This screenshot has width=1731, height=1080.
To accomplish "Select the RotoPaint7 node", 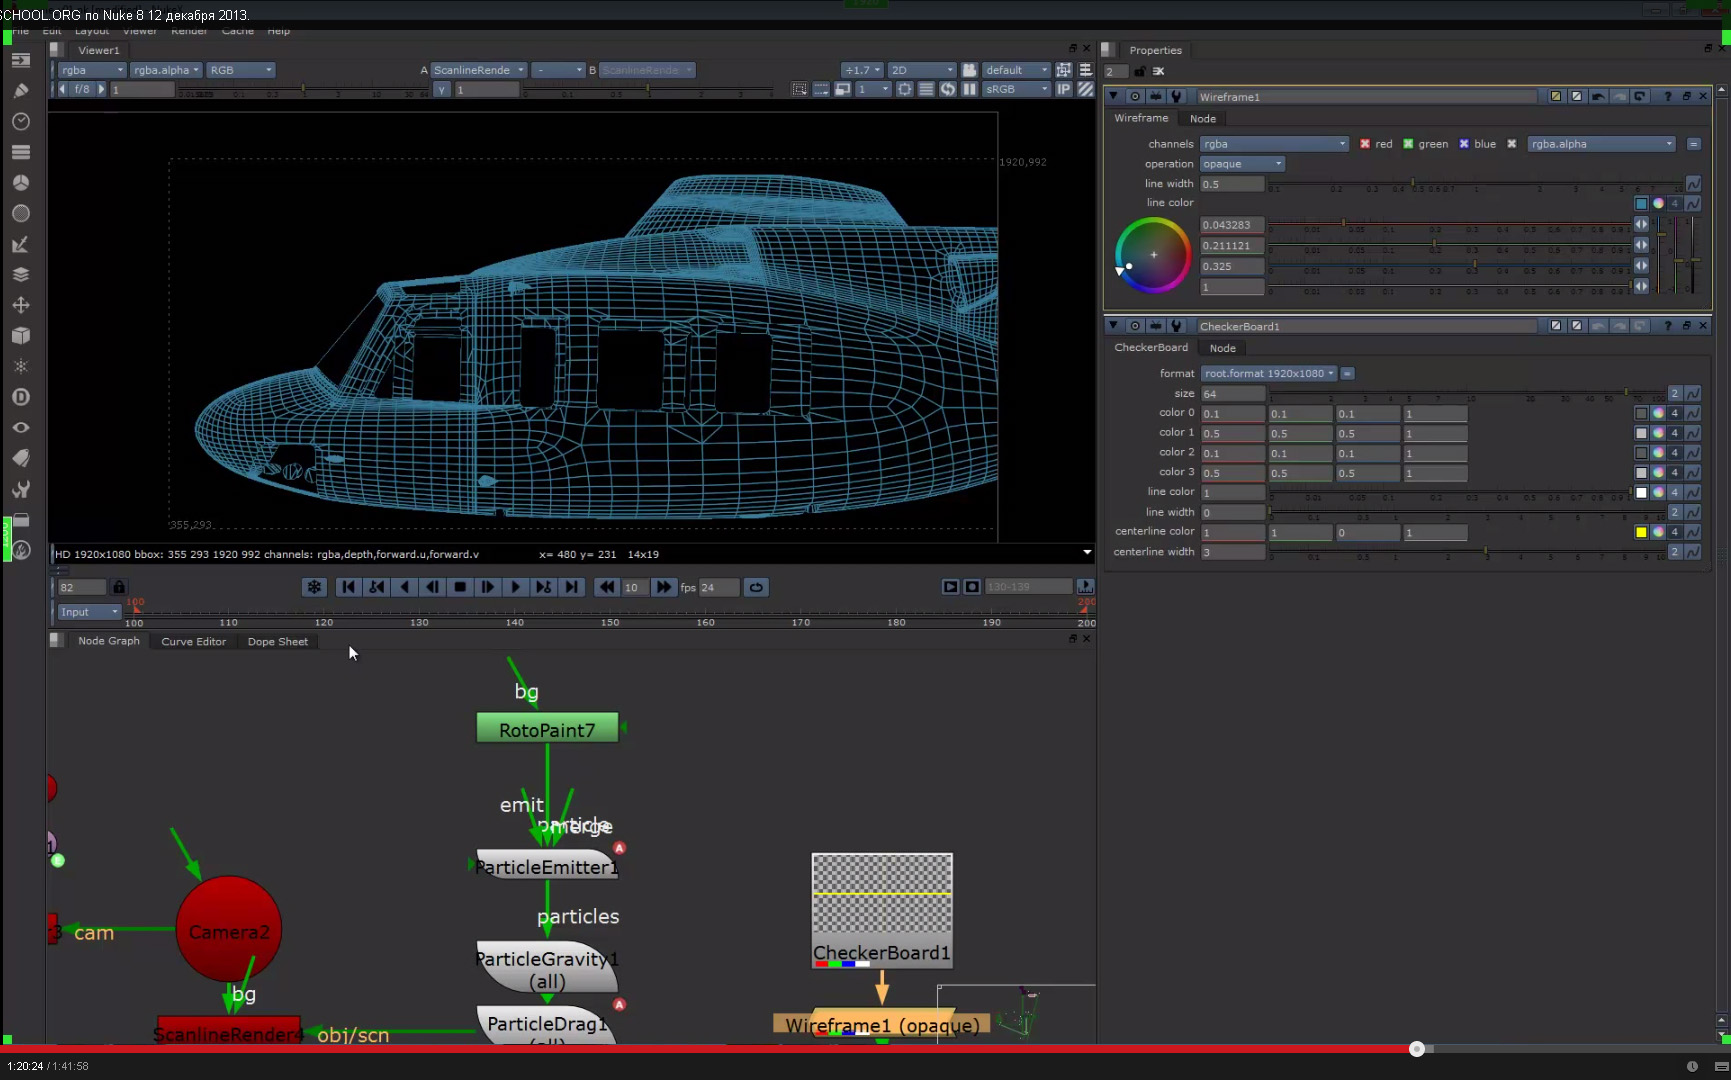I will click(547, 729).
